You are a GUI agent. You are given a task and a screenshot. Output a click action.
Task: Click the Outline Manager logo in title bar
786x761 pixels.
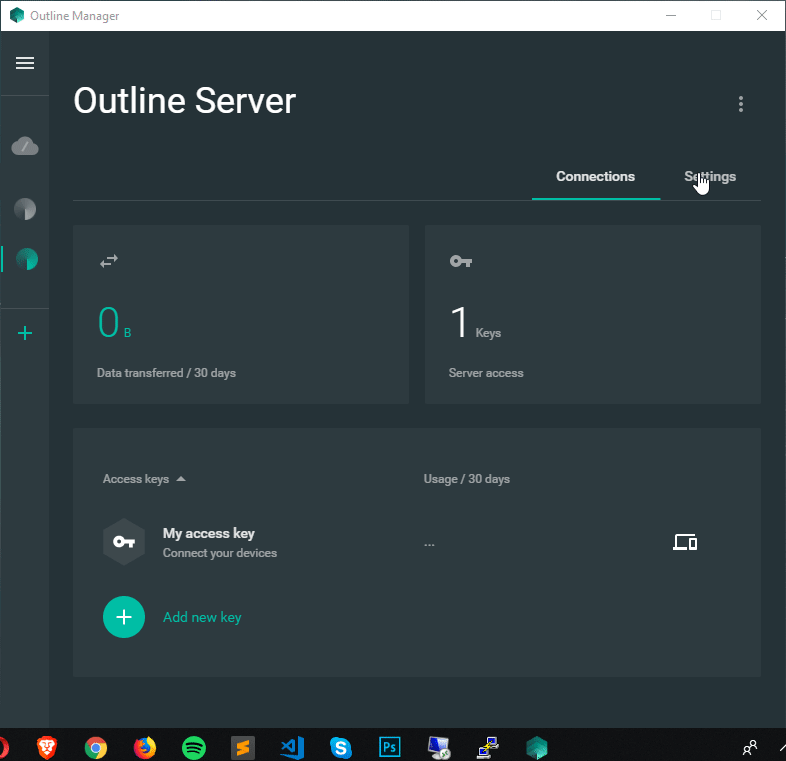(x=17, y=16)
